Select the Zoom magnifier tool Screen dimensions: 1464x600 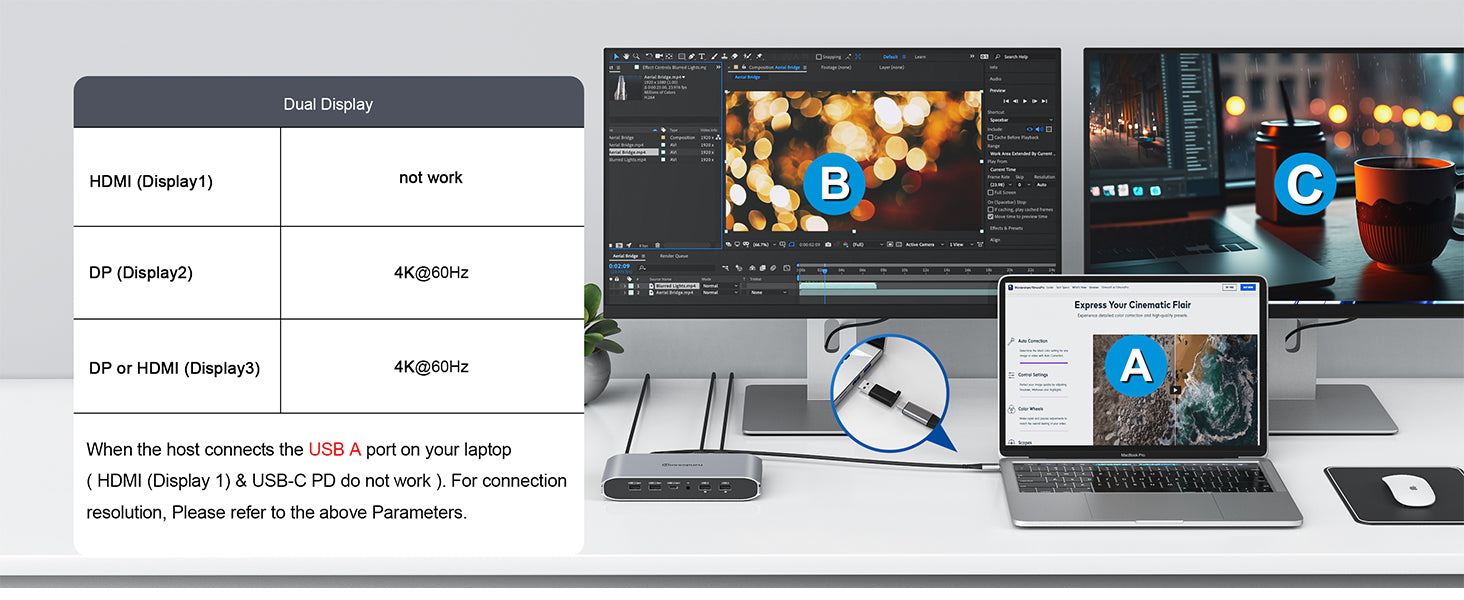tap(636, 57)
